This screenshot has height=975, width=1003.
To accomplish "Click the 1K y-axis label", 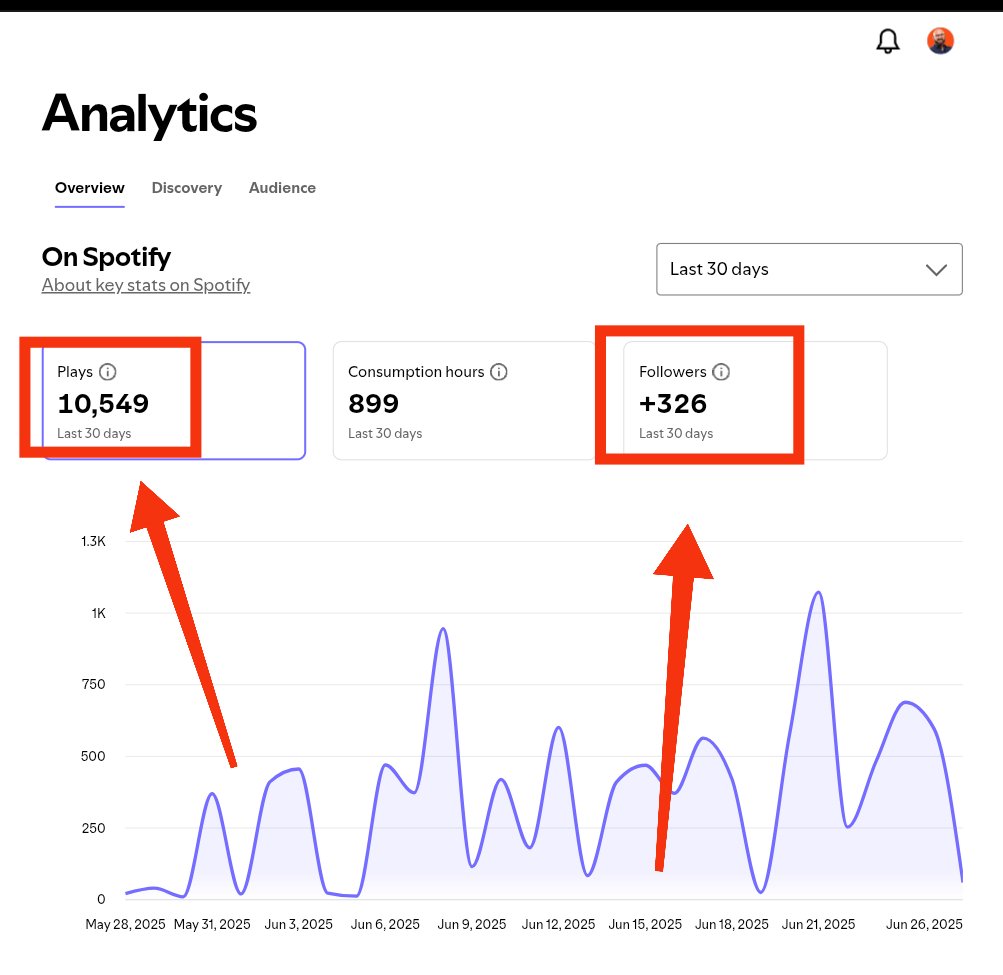I will pyautogui.click(x=99, y=614).
